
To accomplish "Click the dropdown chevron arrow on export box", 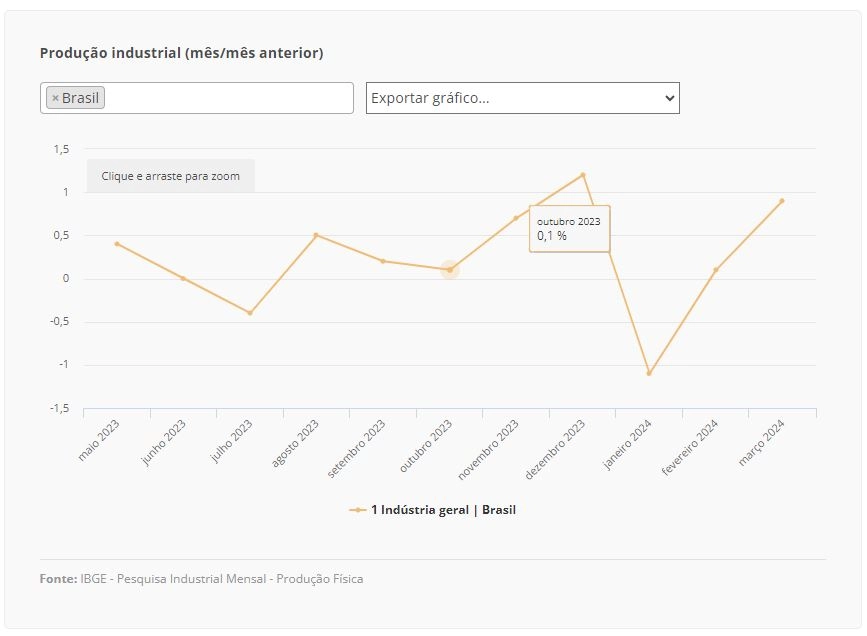I will [x=670, y=98].
